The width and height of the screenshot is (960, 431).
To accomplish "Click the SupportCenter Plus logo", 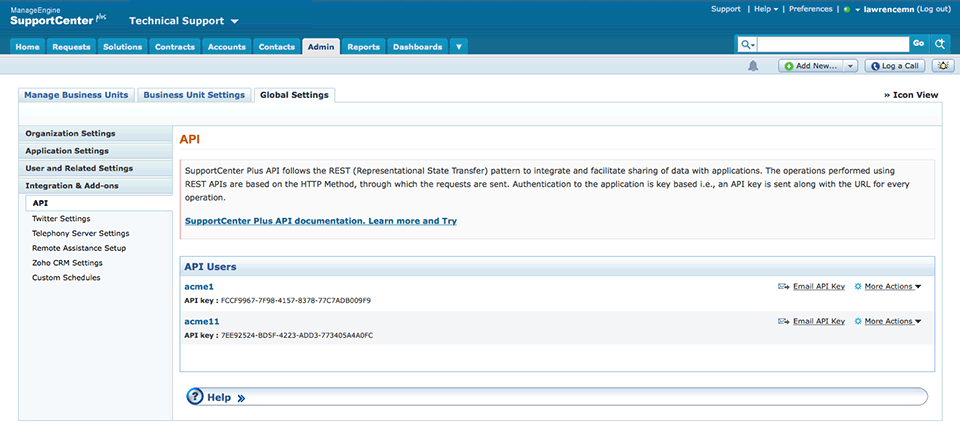I will 58,17.
